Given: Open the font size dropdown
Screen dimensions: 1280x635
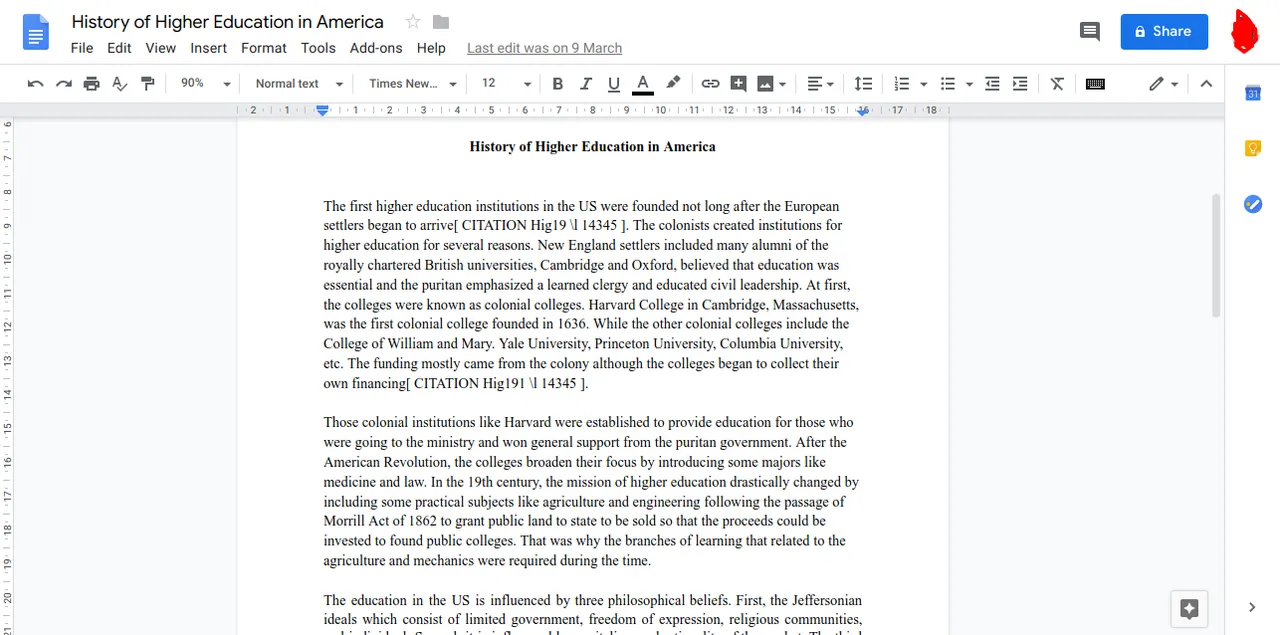Looking at the screenshot, I should [x=506, y=84].
